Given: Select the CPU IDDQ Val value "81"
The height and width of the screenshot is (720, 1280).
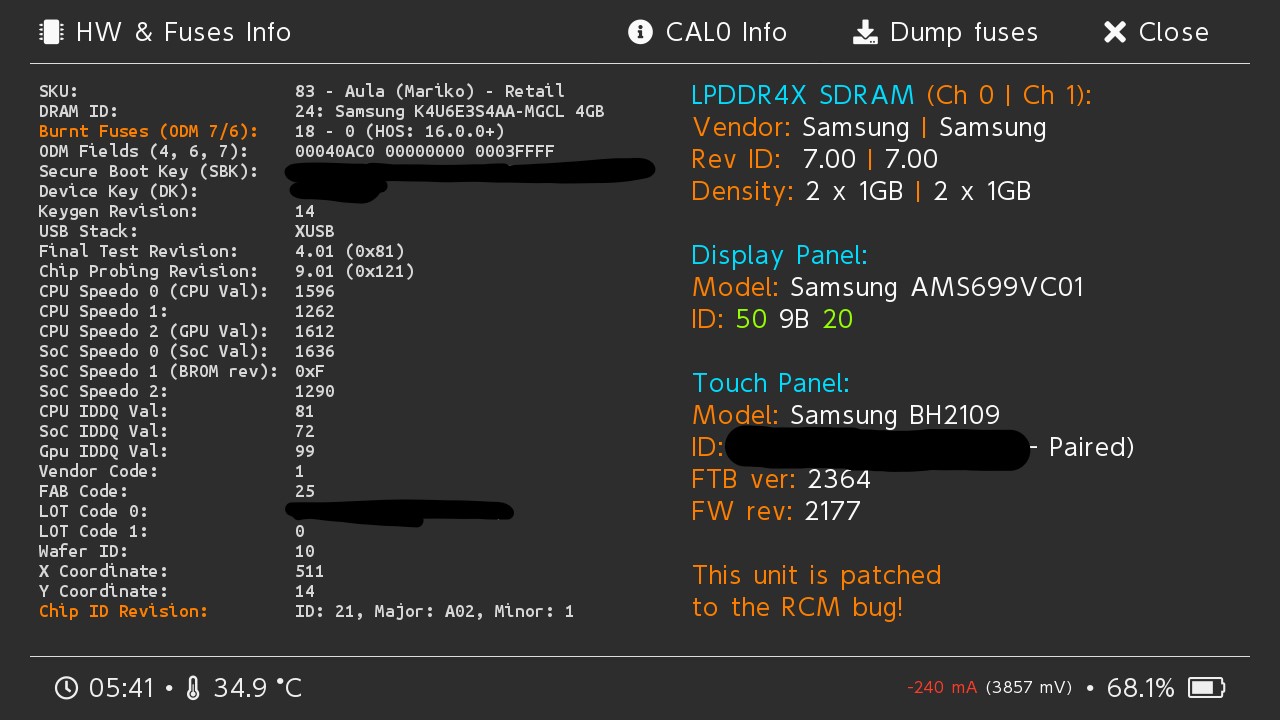Looking at the screenshot, I should point(305,411).
